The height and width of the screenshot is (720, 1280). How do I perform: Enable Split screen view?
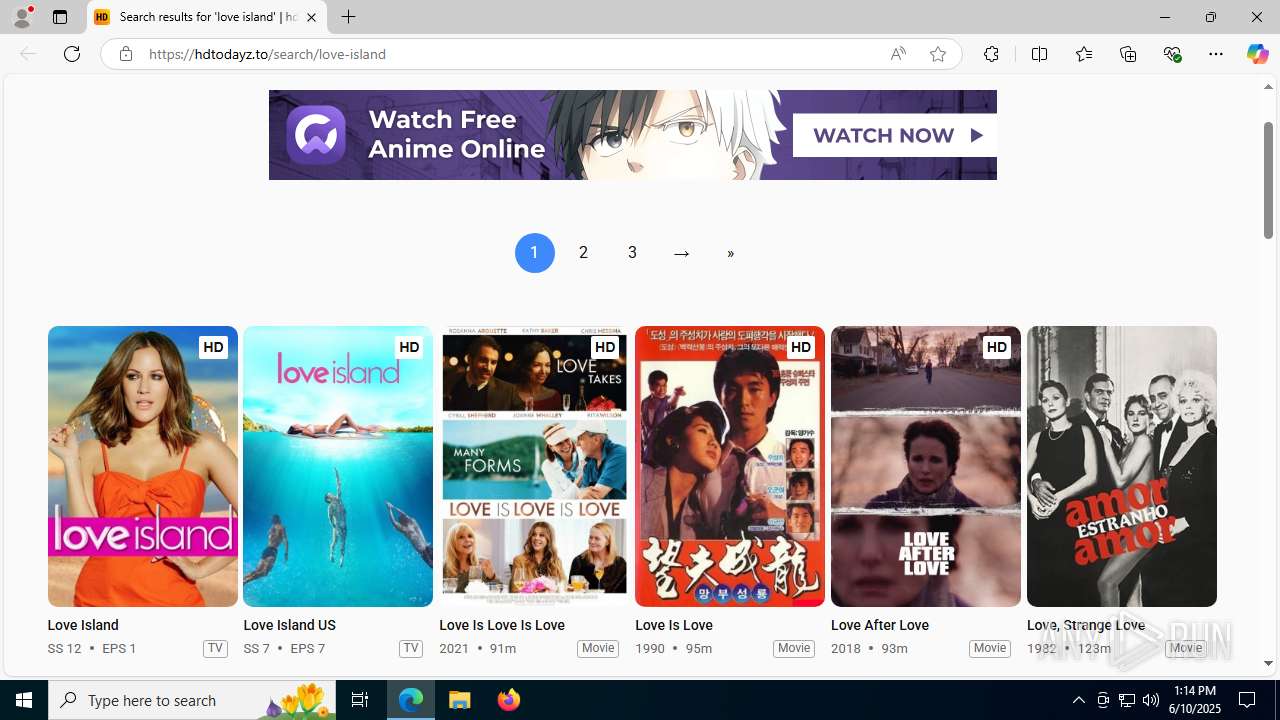pos(1039,54)
